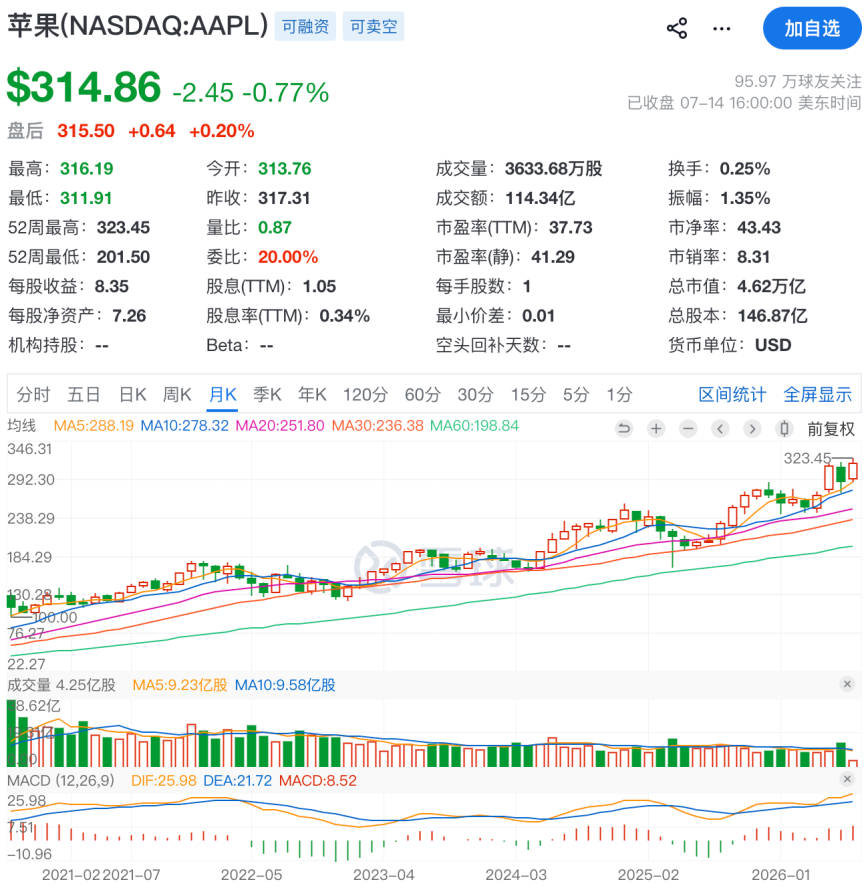Move chart right with right chevron
The width and height of the screenshot is (866, 892).
(752, 428)
